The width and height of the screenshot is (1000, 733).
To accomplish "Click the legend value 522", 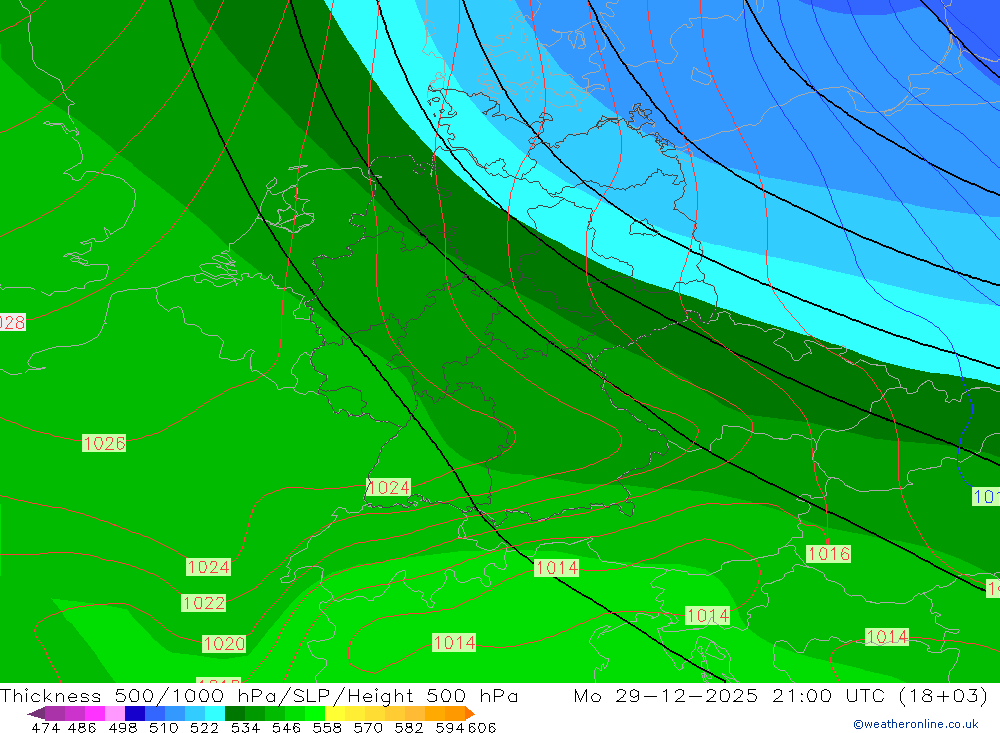I will [204, 728].
